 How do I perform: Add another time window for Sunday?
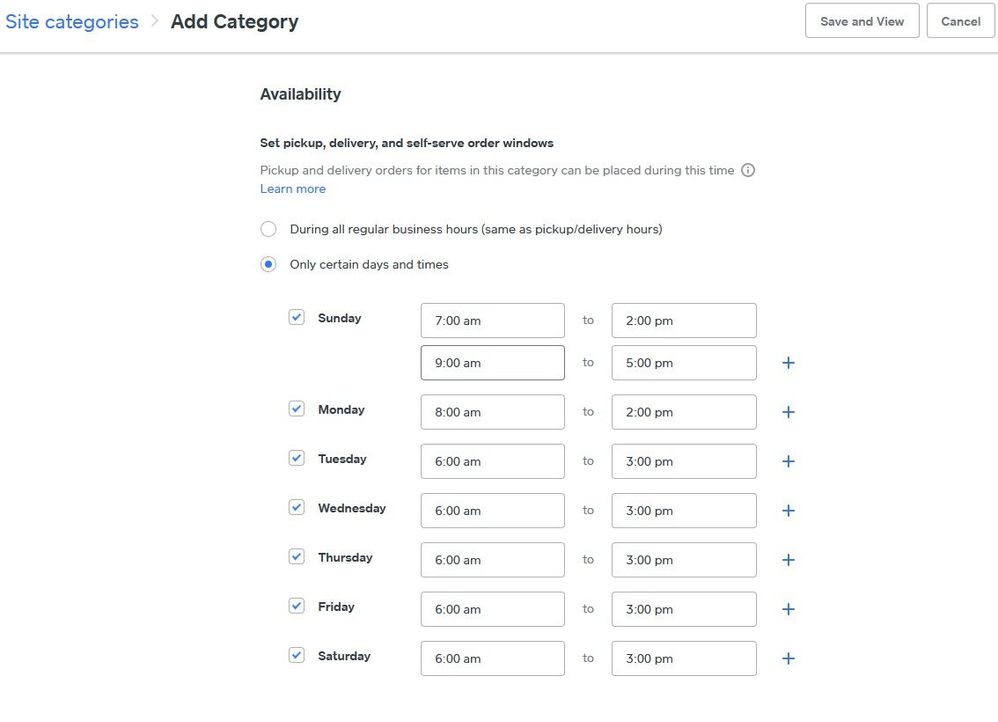[788, 363]
